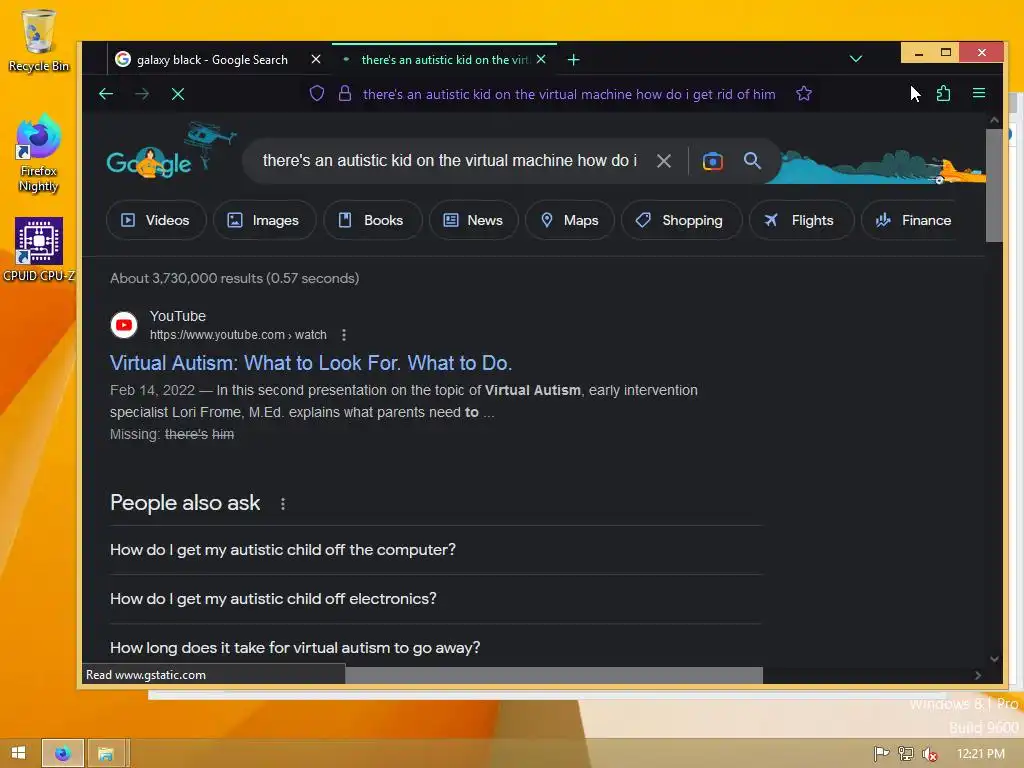Submit search with magnifying glass icon
This screenshot has height=768, width=1024.
[x=752, y=161]
